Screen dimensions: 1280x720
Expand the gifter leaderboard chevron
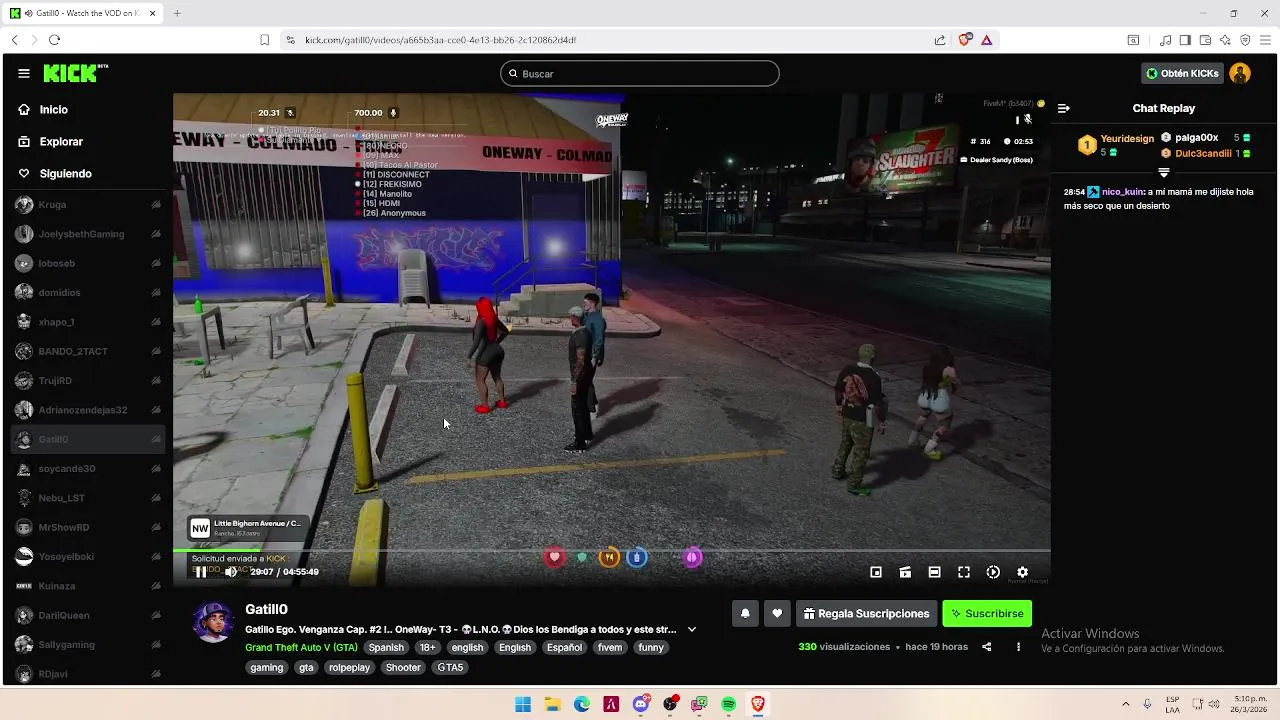coord(1163,172)
